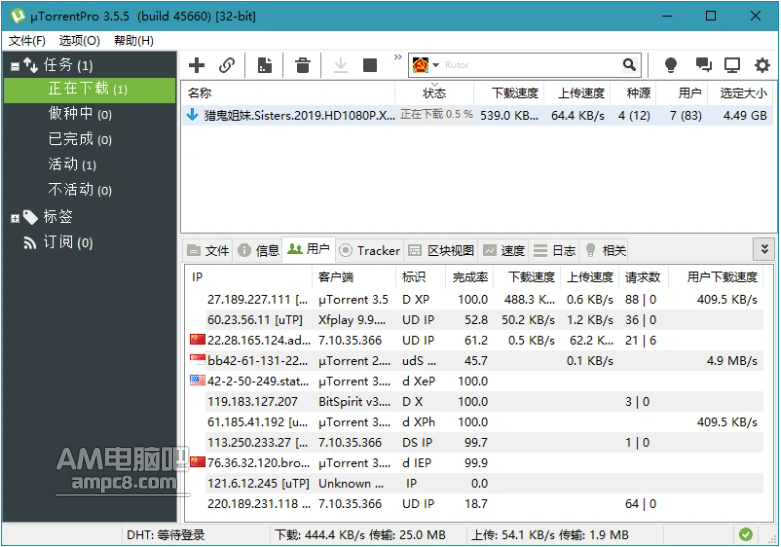Select the 猎鬼姐妹.Sisters.2019 torrent row

pyautogui.click(x=477, y=116)
